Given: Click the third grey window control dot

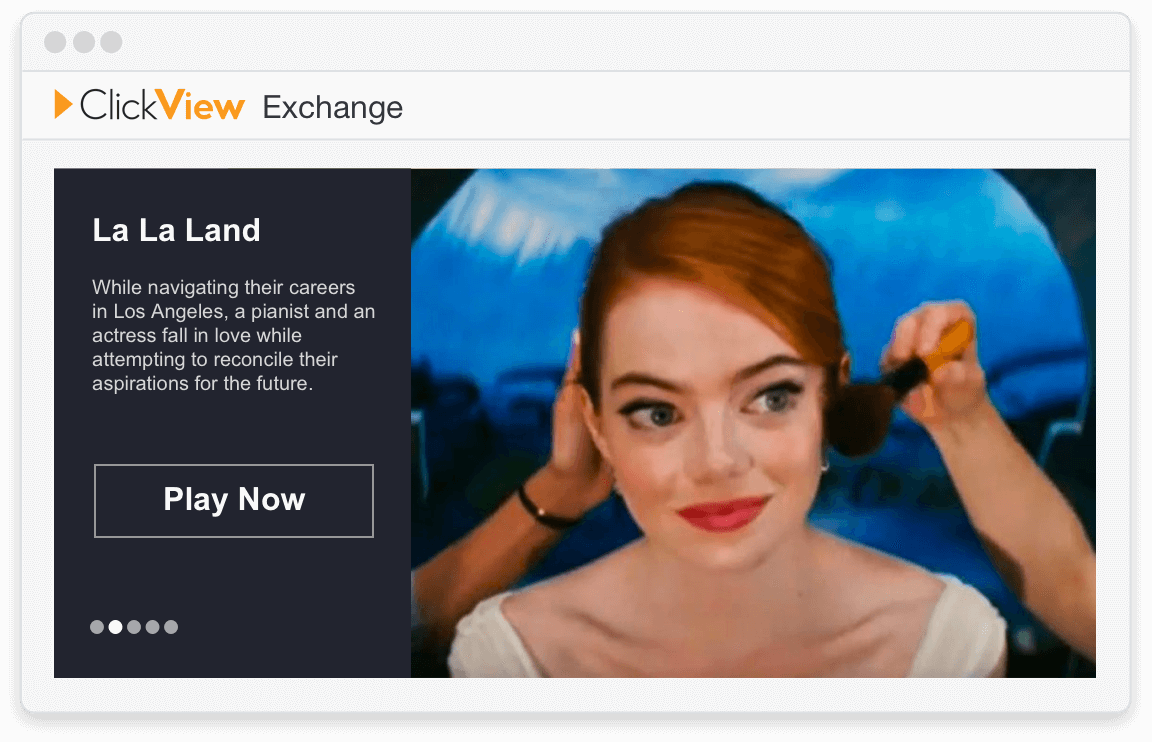Looking at the screenshot, I should point(112,42).
